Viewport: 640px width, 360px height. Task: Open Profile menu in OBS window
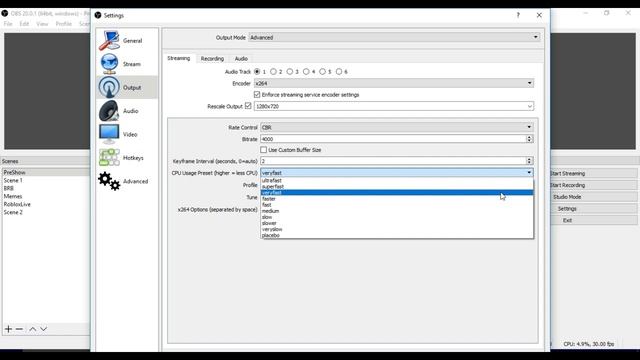click(x=64, y=24)
